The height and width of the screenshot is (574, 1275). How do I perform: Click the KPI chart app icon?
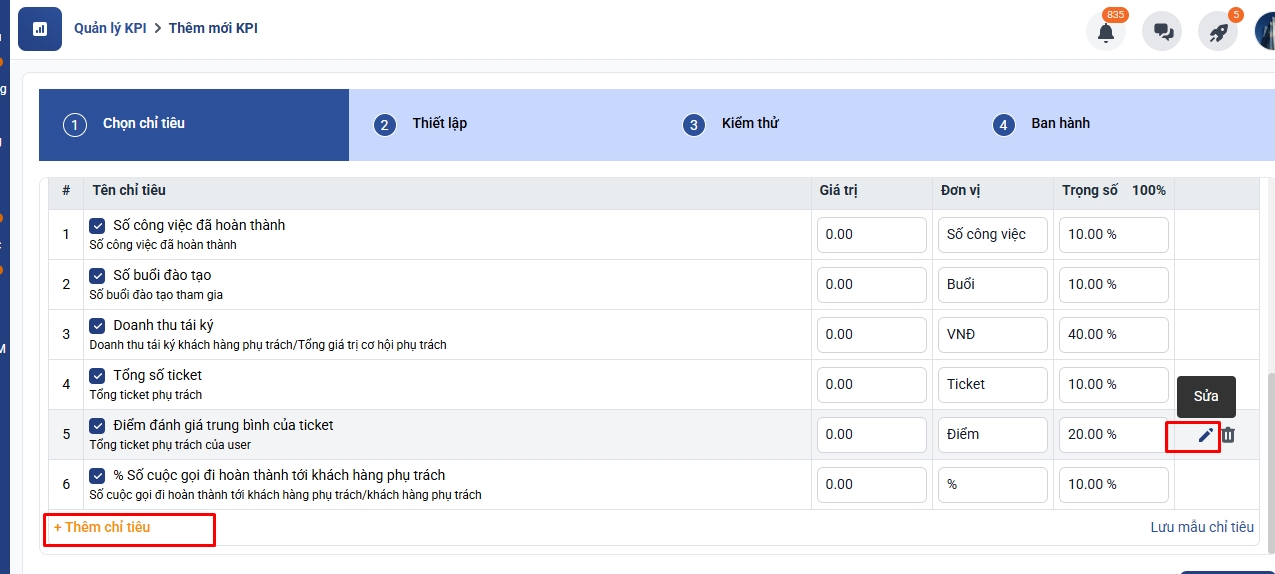(x=40, y=29)
